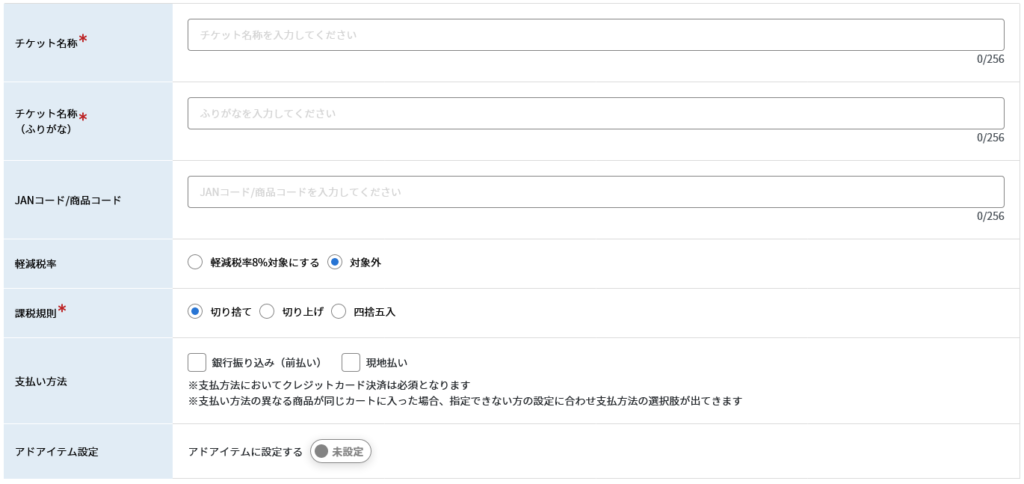Check 銀行振り込み（前払い） payment option
1024x484 pixels.
[197, 363]
